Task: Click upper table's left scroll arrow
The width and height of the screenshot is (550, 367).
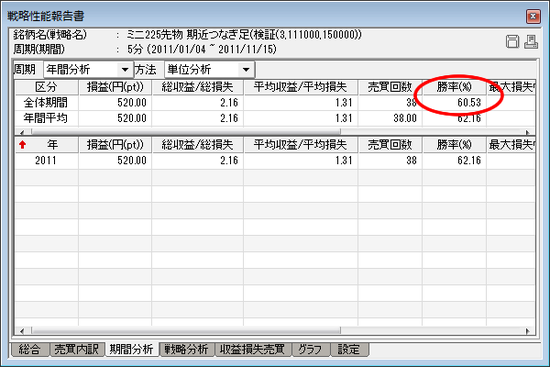Action: click(x=22, y=132)
